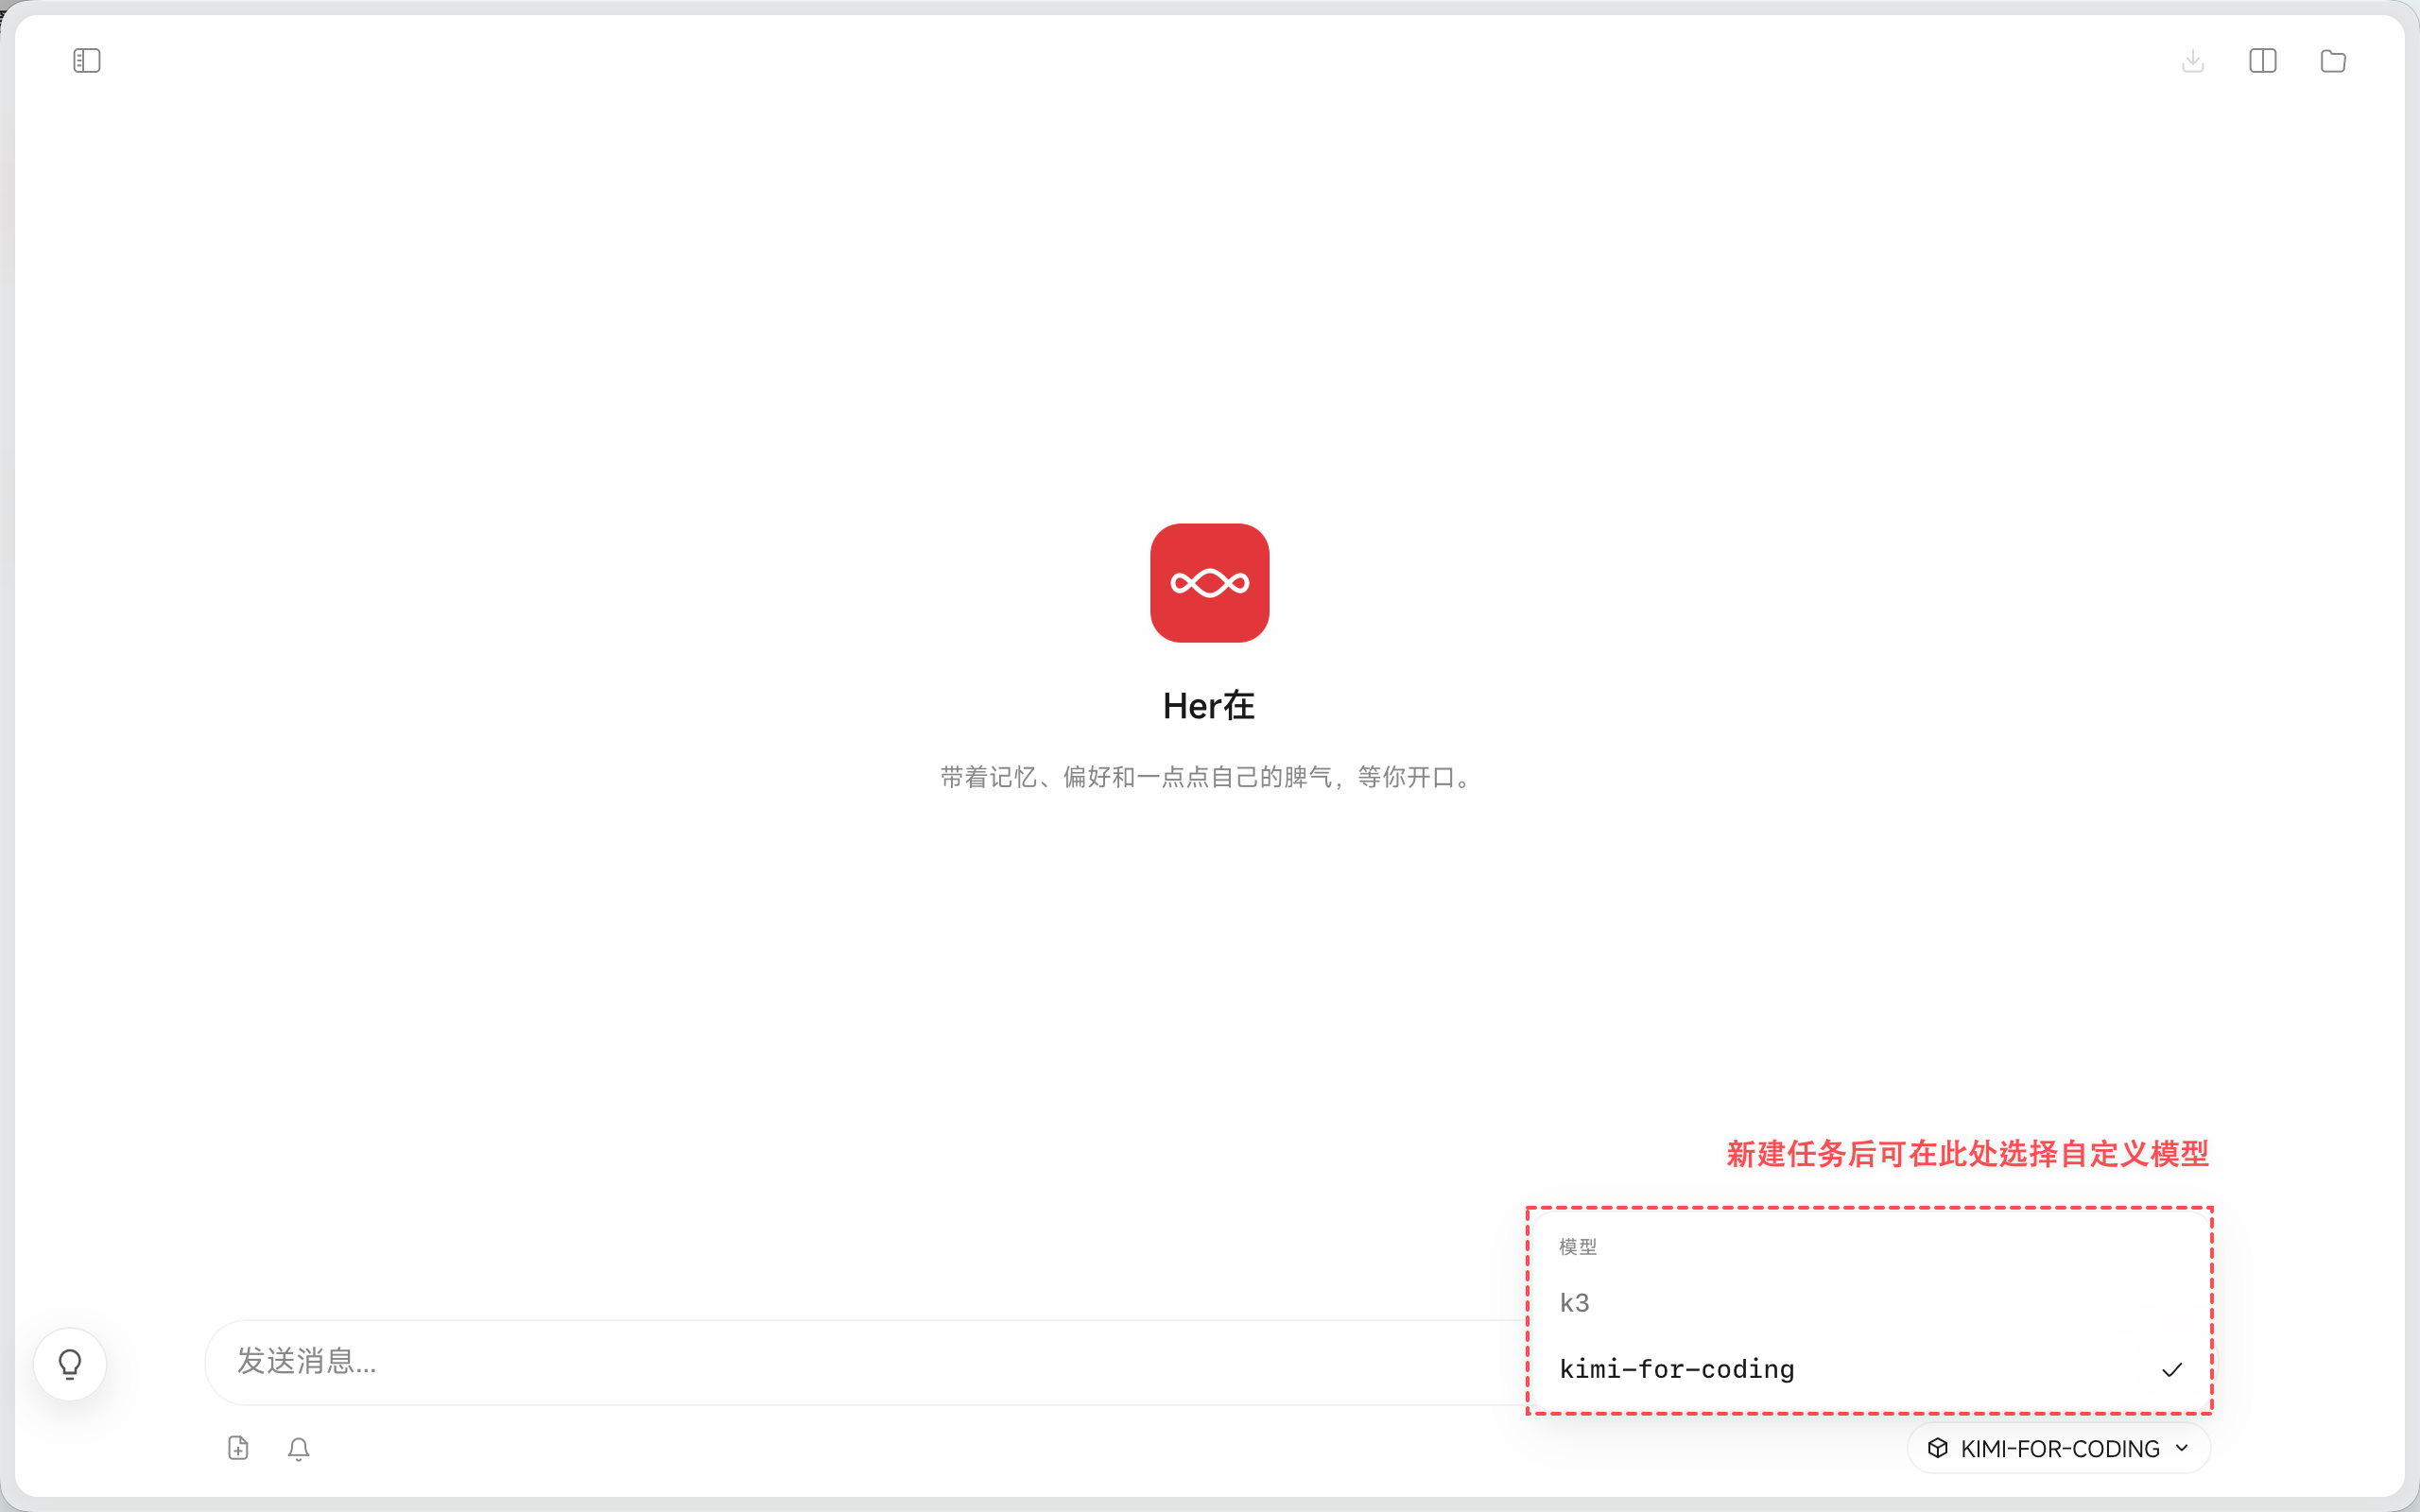Click the notification bell icon
2420x1512 pixels.
(299, 1448)
